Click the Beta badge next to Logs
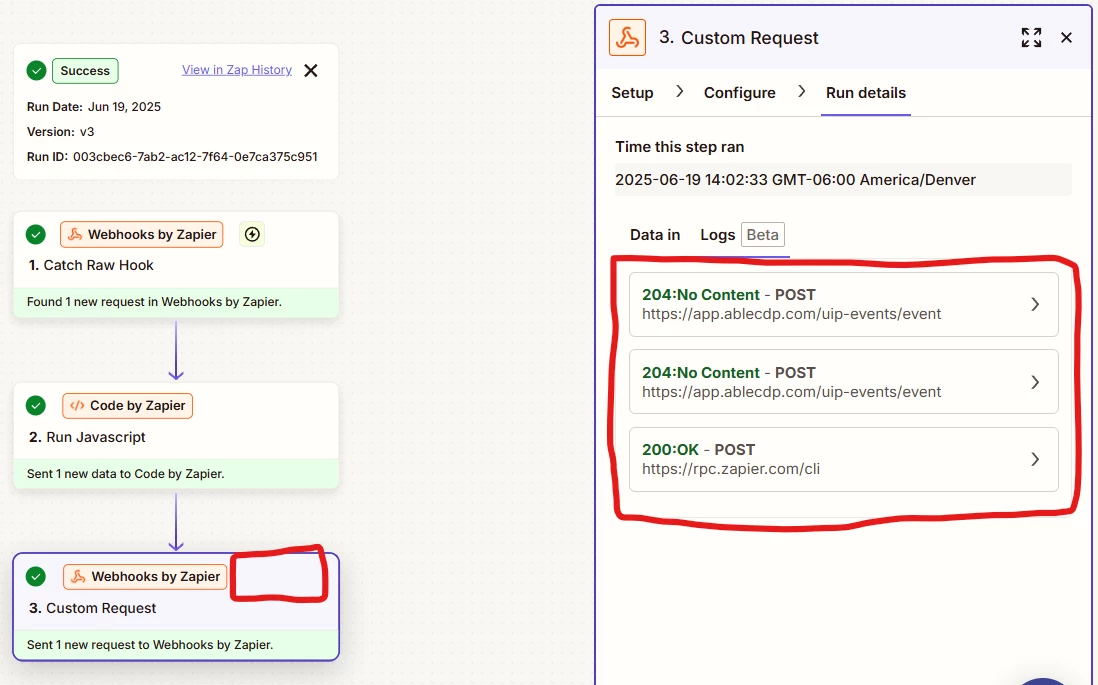The image size is (1098, 685). point(763,235)
